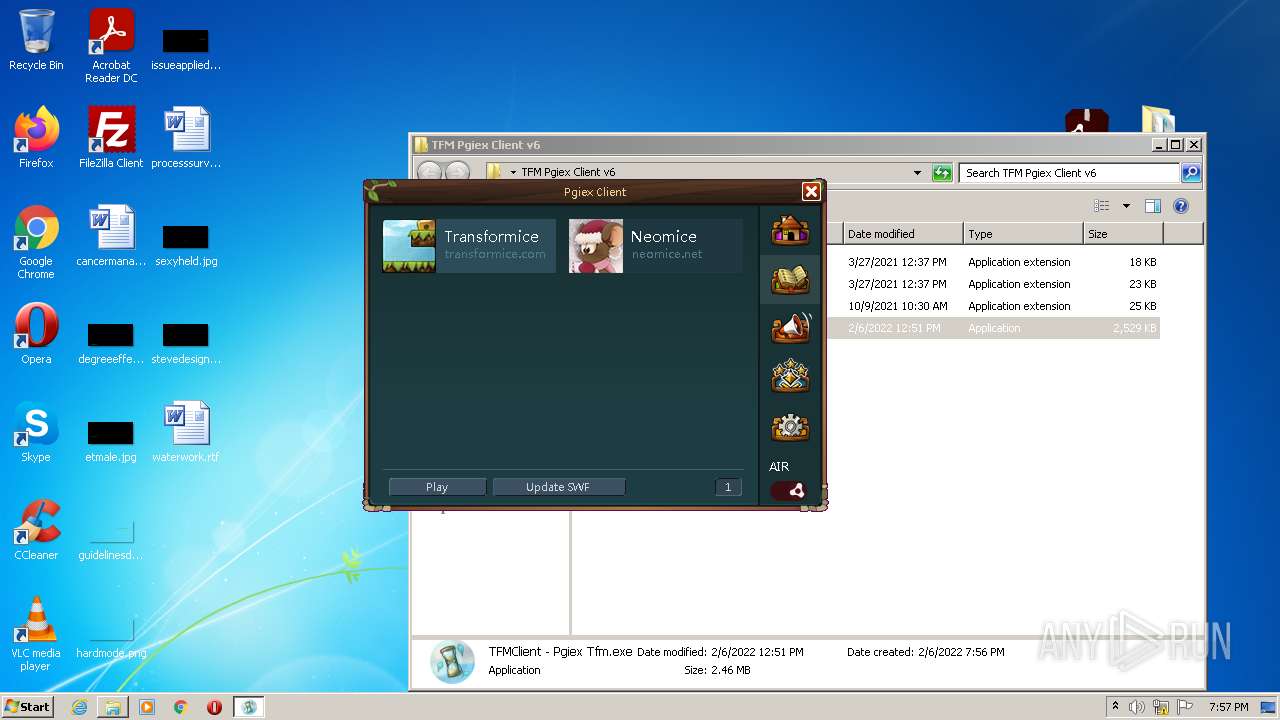Open the gold stars ranking icon
The height and width of the screenshot is (720, 1280).
[x=790, y=377]
